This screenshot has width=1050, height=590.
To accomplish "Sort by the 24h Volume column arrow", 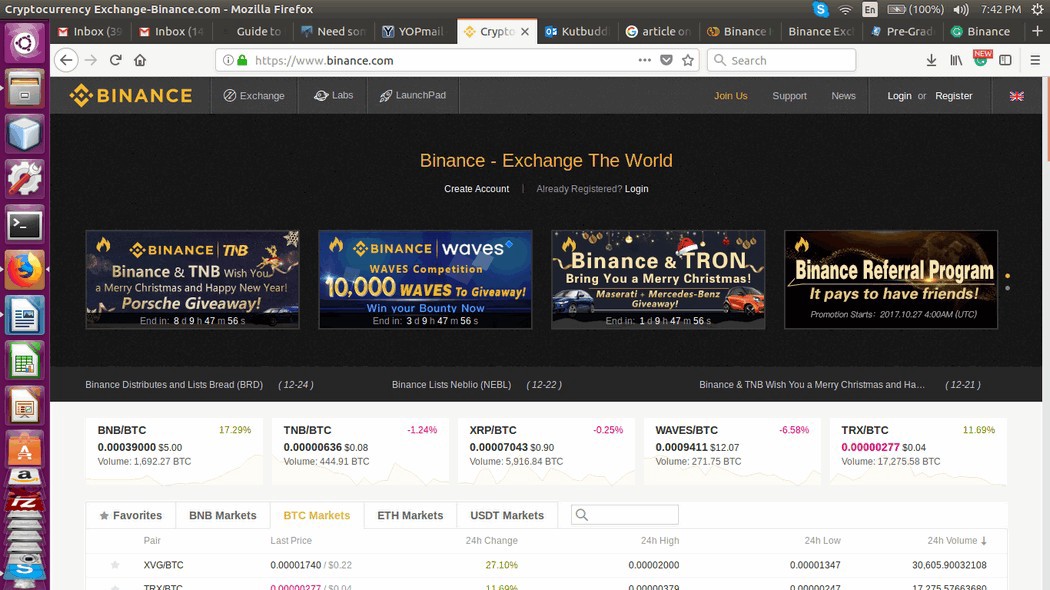I will coord(984,541).
